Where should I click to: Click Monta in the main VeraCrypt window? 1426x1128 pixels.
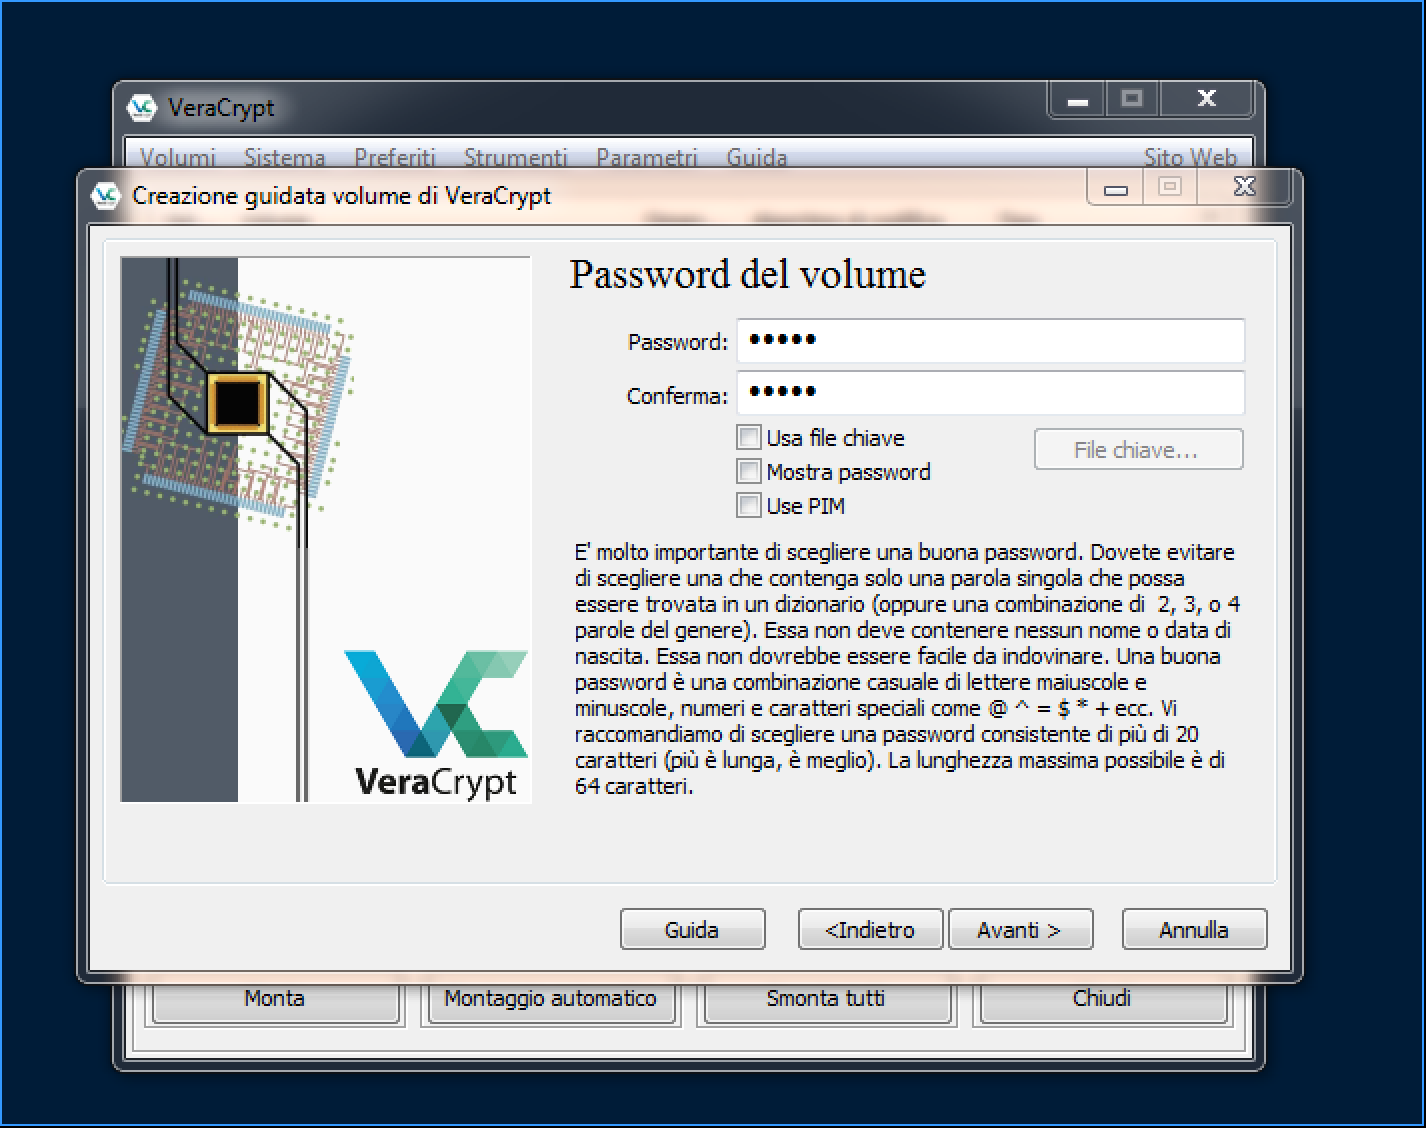(x=274, y=1001)
